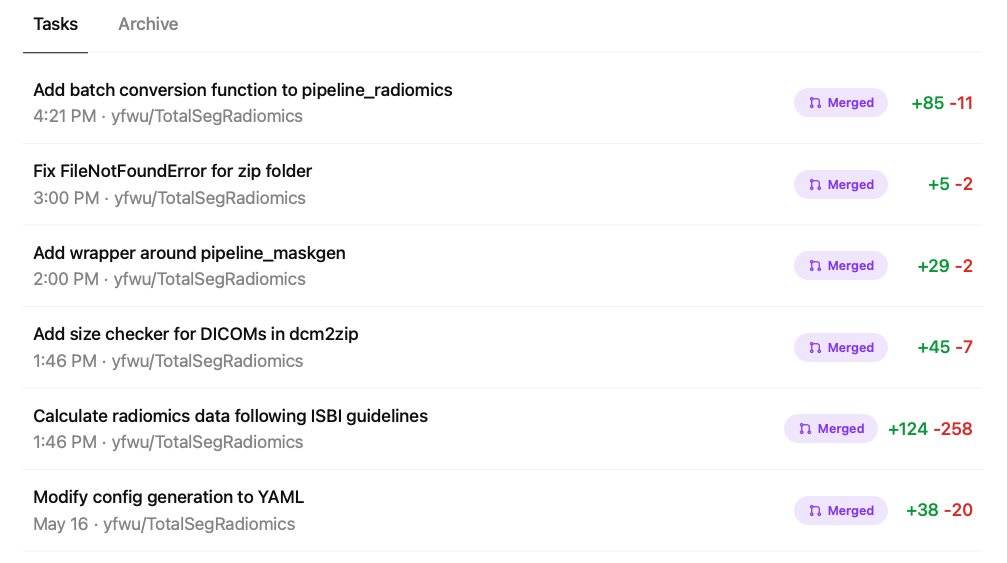Click the May 16 repository subtitle

[164, 524]
